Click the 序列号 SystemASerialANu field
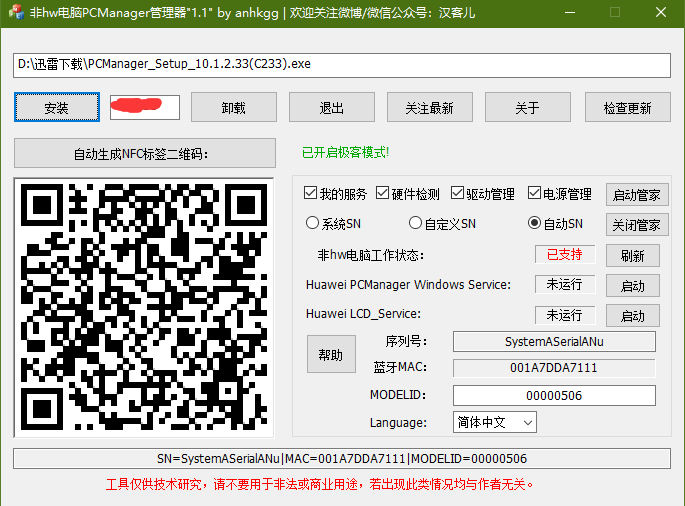 554,341
